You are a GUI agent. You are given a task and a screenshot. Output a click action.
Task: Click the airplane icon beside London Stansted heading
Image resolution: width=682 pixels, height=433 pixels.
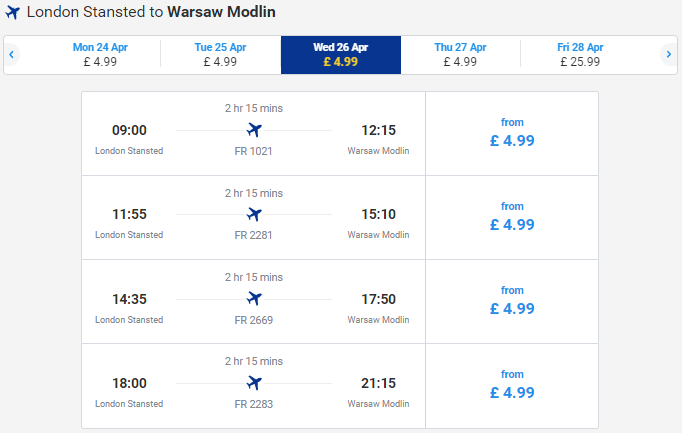tap(13, 12)
